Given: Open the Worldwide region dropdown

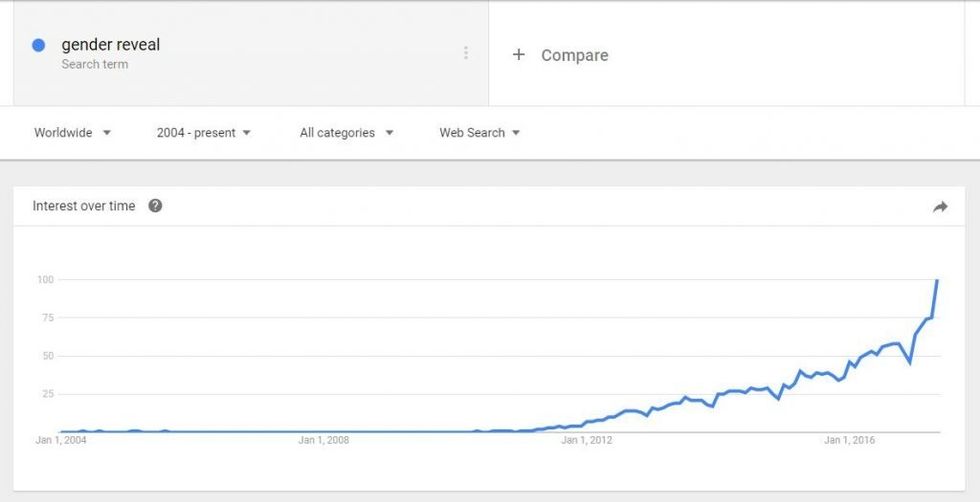Looking at the screenshot, I should tap(72, 133).
